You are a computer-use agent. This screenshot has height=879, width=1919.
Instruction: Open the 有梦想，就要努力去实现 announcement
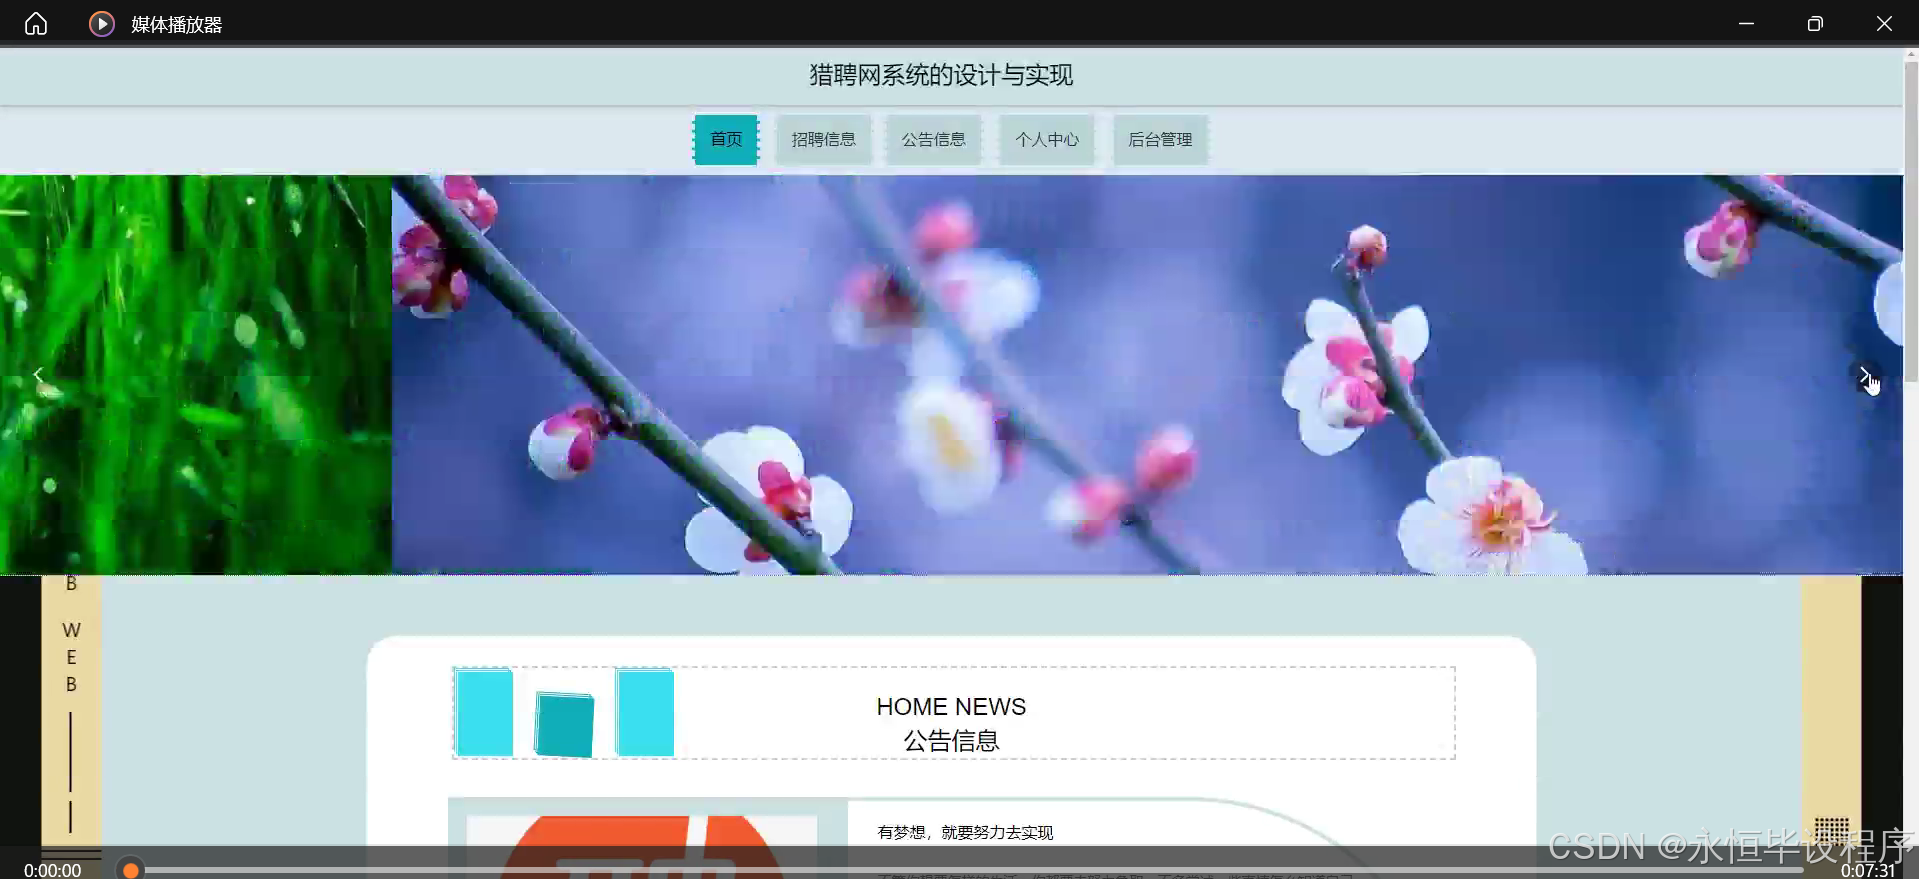pos(965,832)
